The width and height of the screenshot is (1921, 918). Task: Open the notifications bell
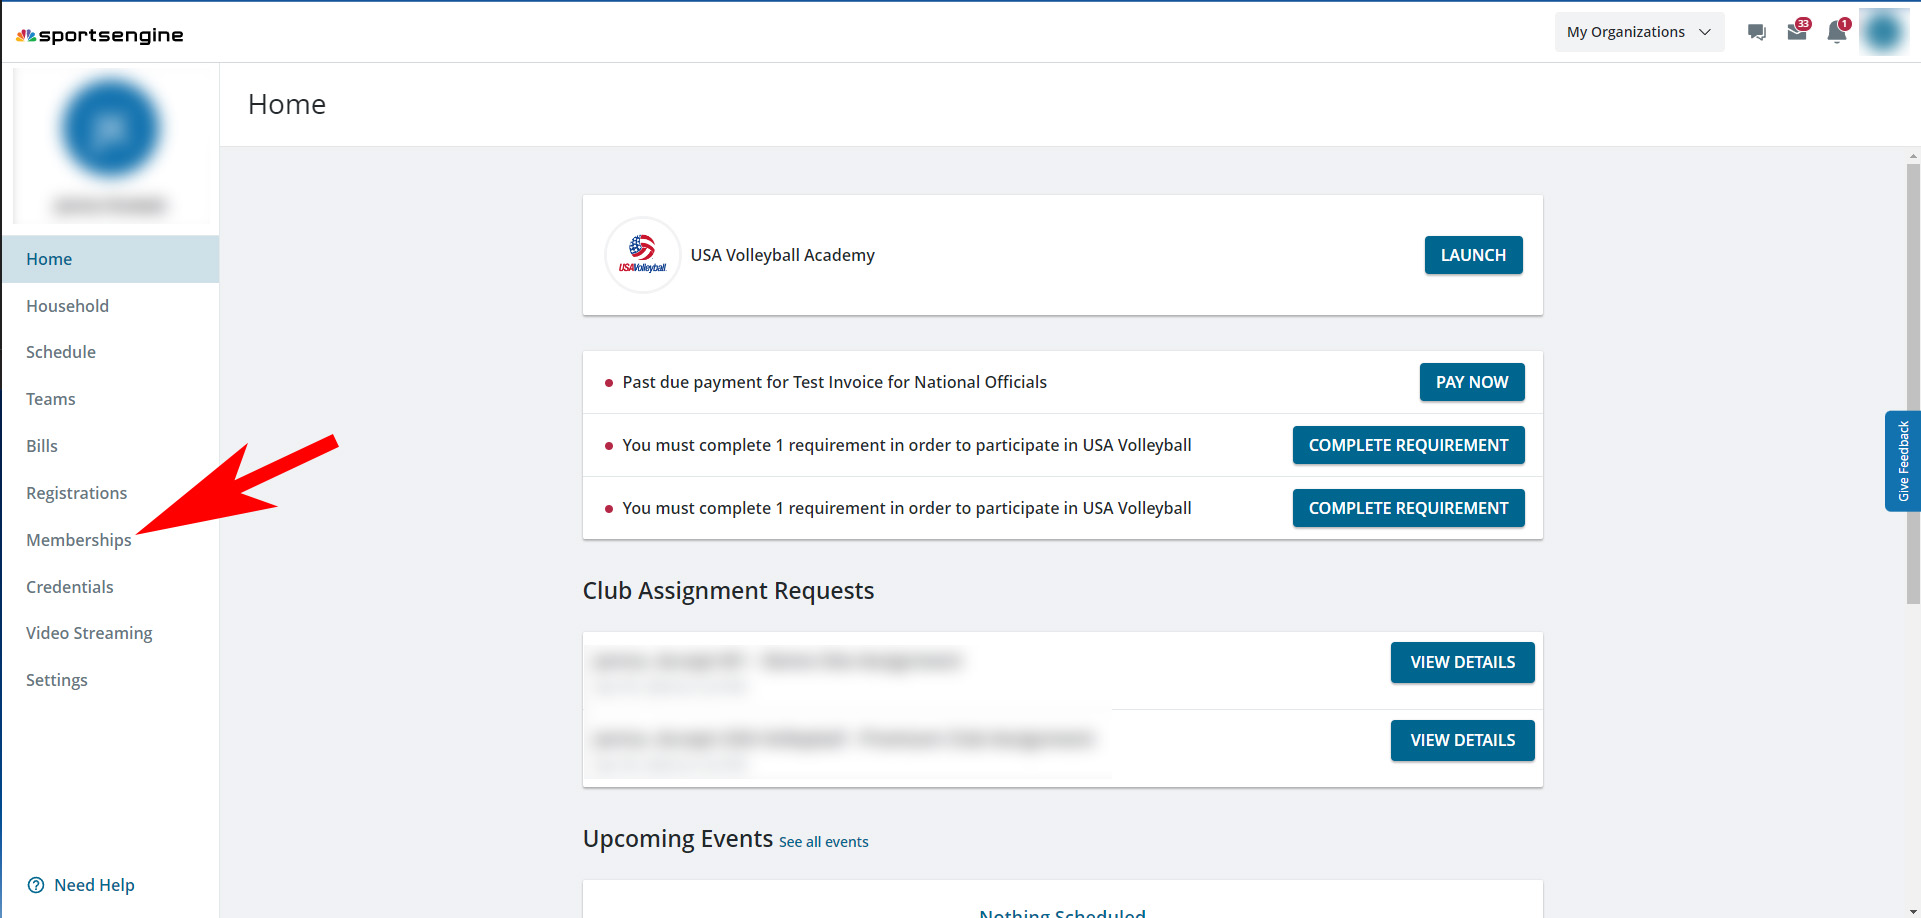pos(1837,32)
